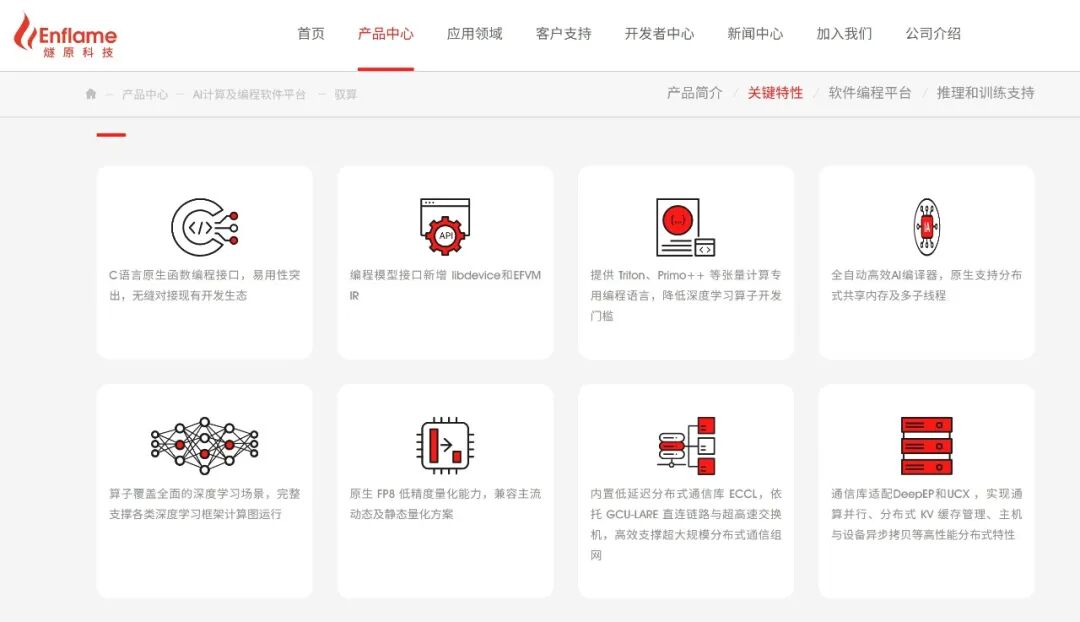Open the 首页 menu item
This screenshot has height=622, width=1080.
pos(311,34)
